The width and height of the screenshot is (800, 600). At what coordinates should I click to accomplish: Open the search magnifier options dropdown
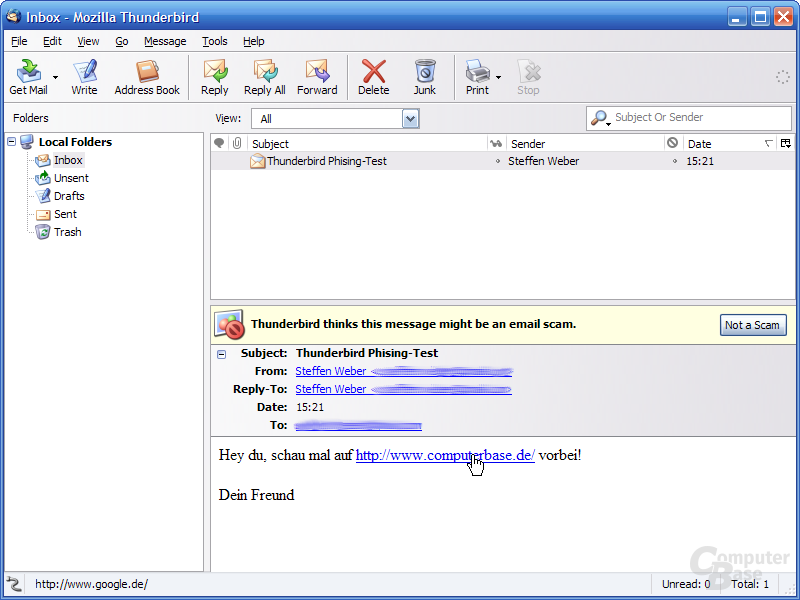[x=600, y=118]
